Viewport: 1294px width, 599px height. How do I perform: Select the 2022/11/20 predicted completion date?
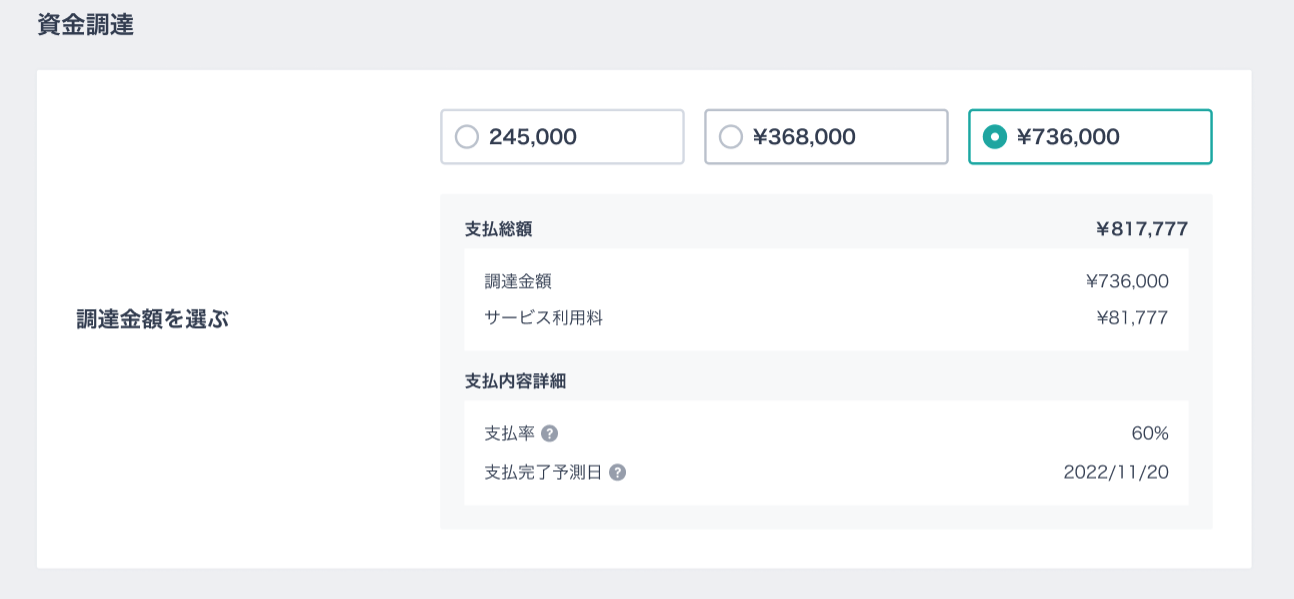coord(1116,472)
